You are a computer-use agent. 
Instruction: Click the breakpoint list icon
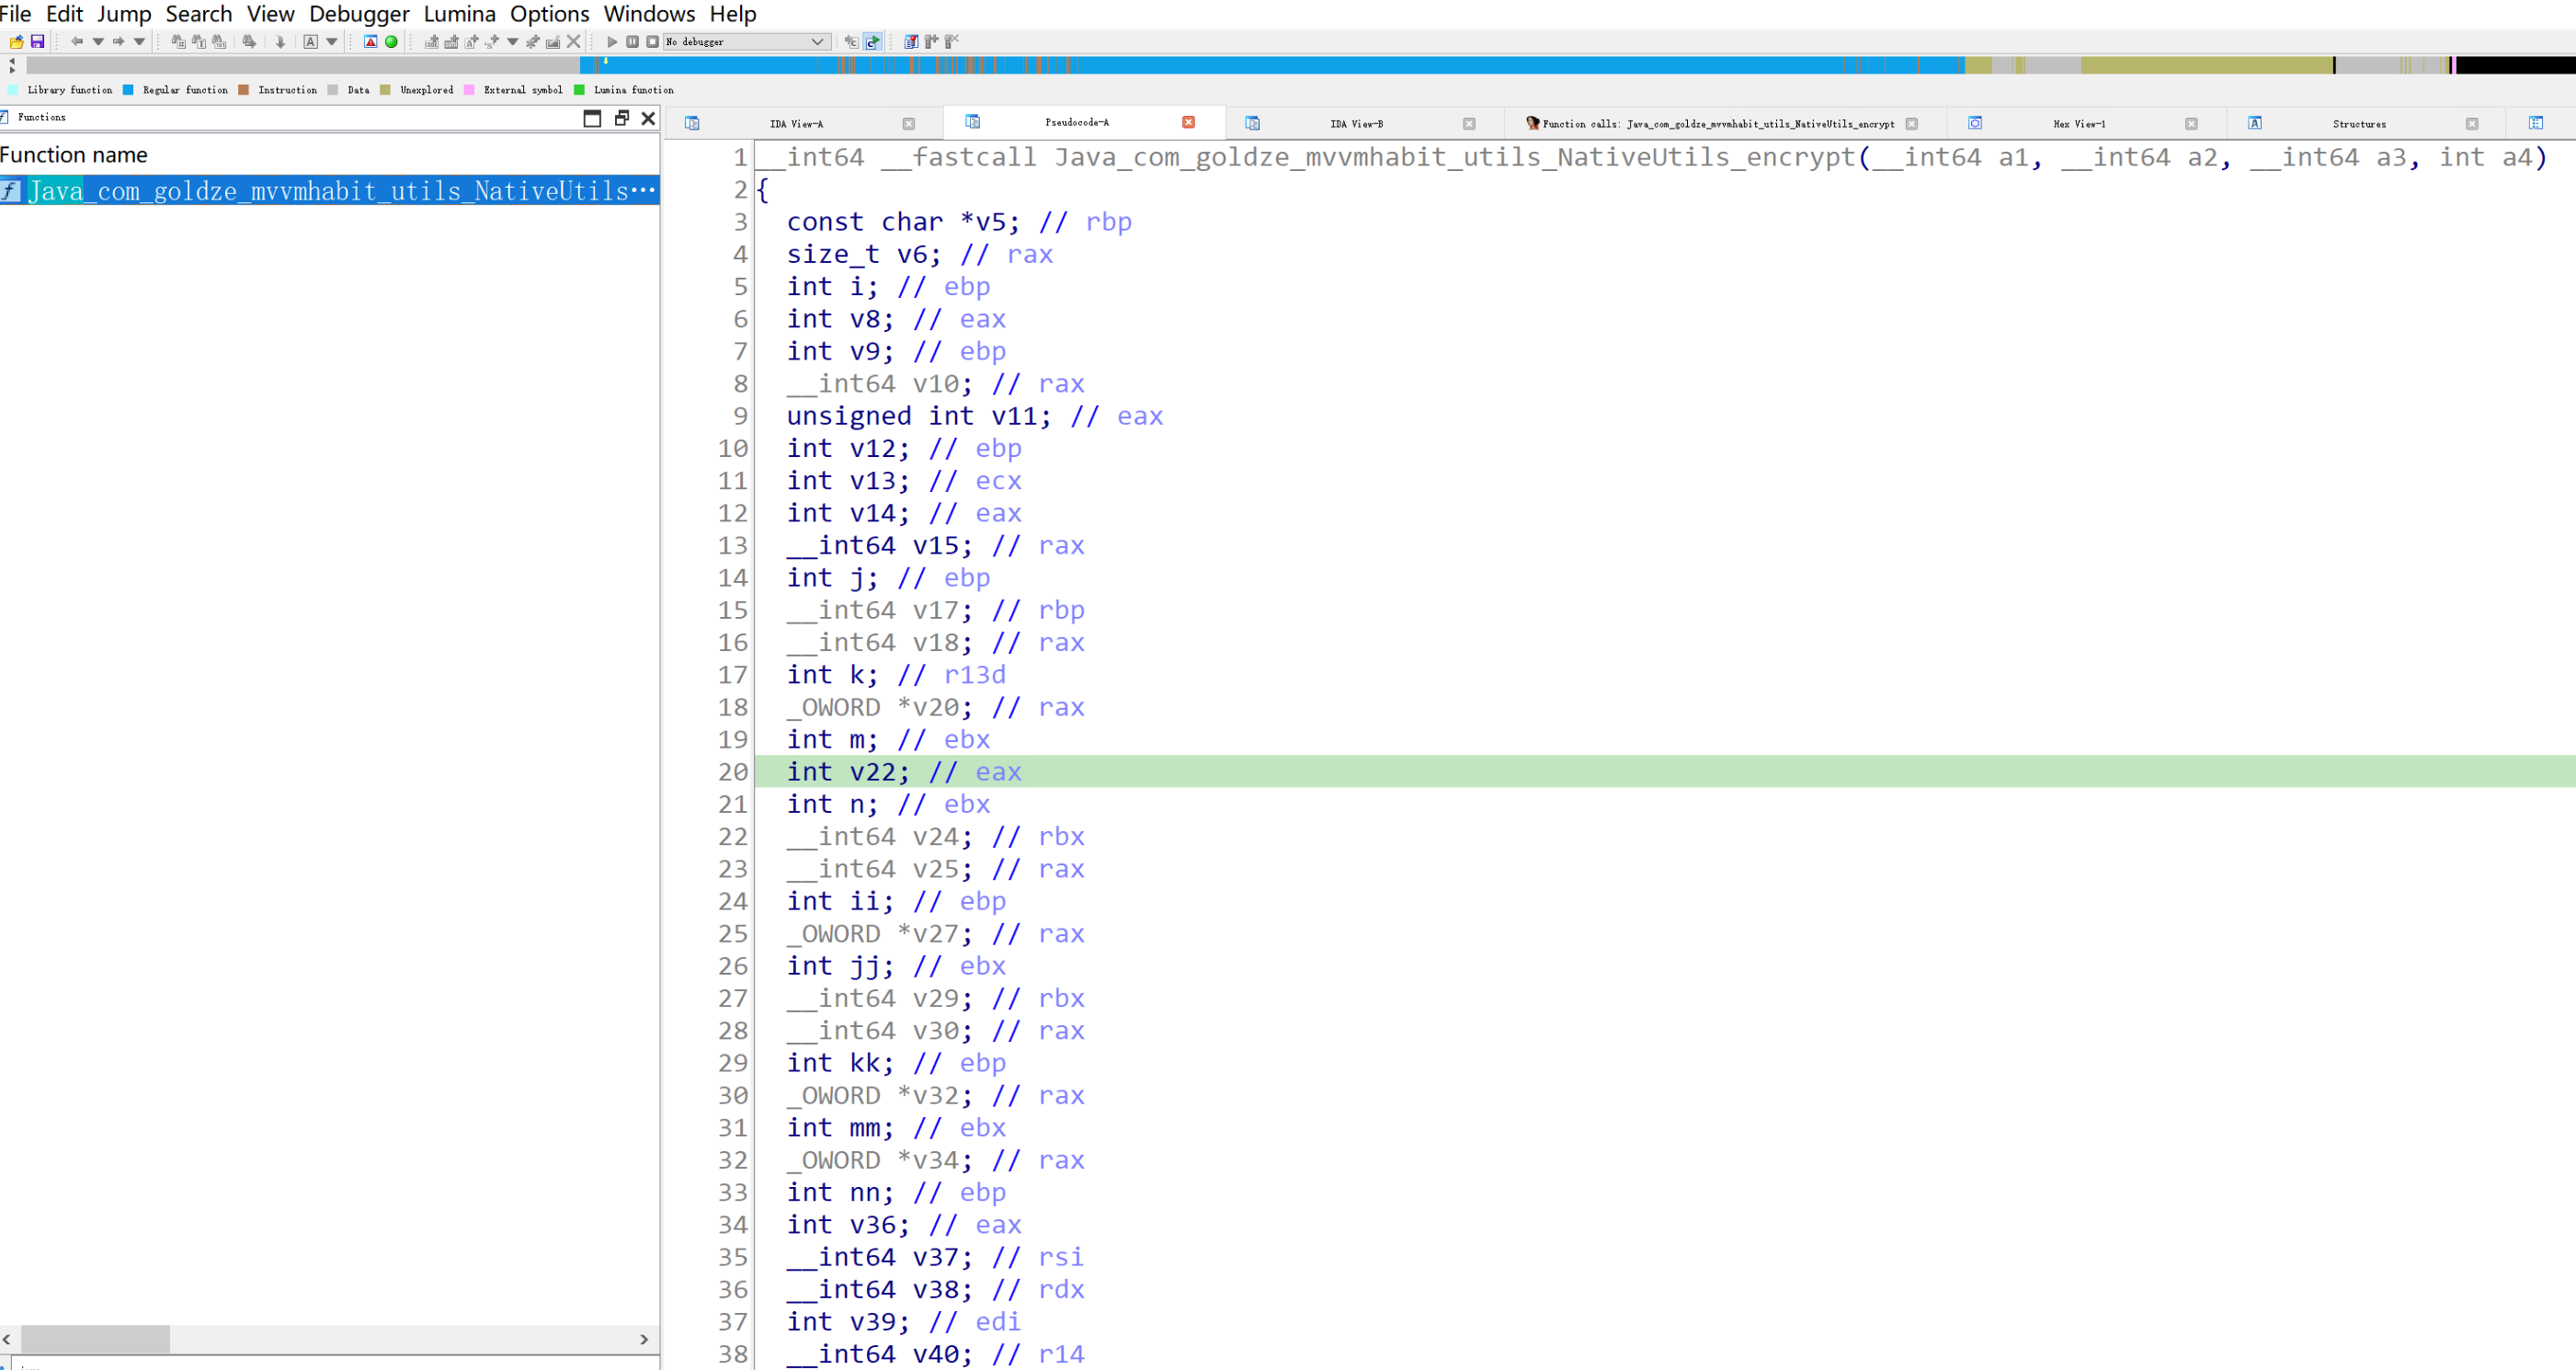coord(910,41)
